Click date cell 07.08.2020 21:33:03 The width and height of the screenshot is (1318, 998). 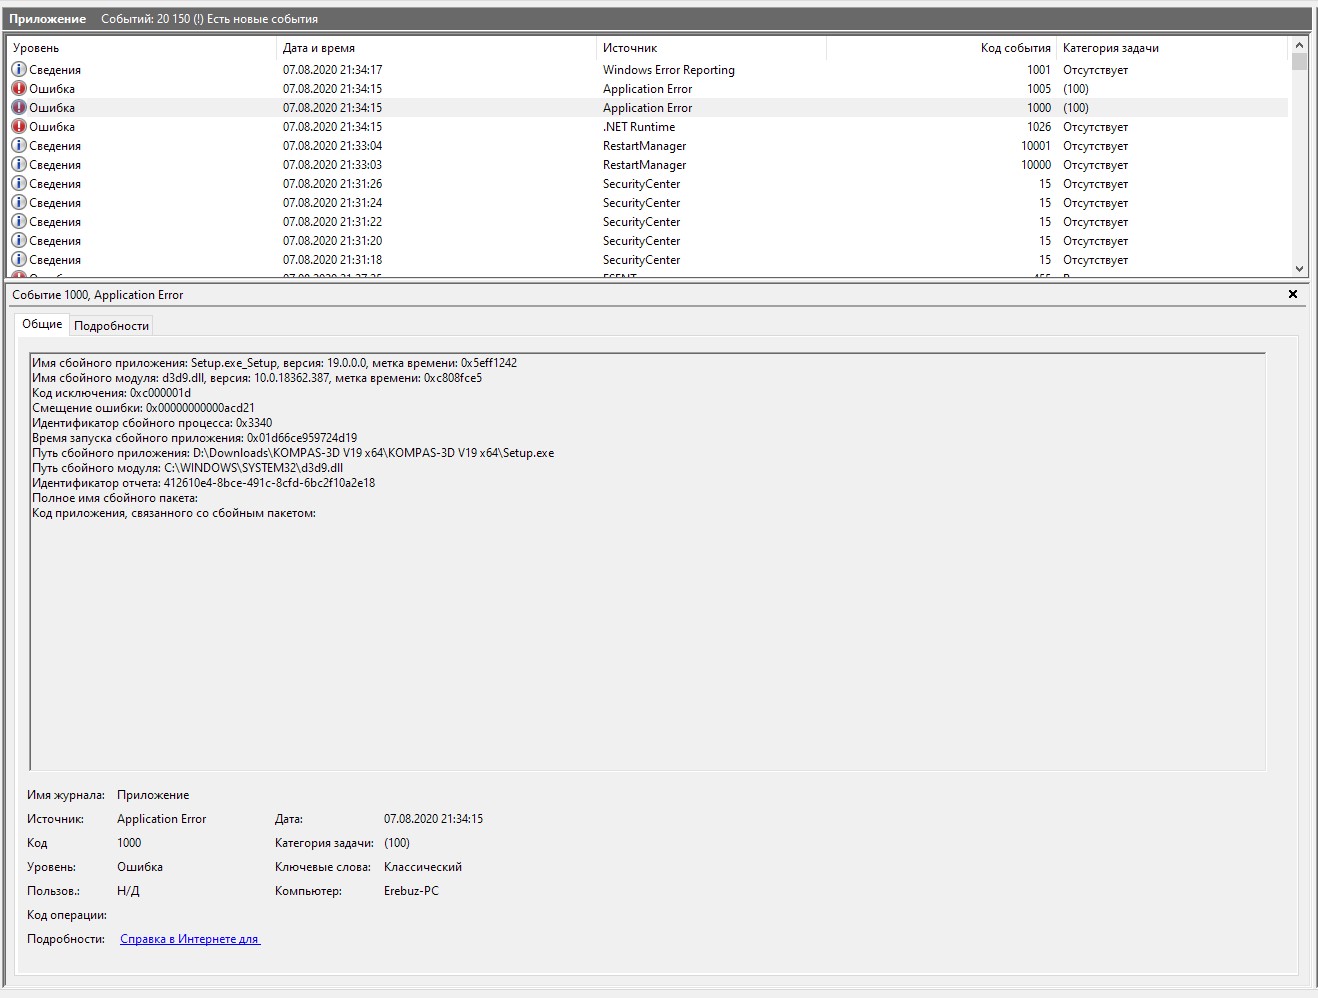332,165
